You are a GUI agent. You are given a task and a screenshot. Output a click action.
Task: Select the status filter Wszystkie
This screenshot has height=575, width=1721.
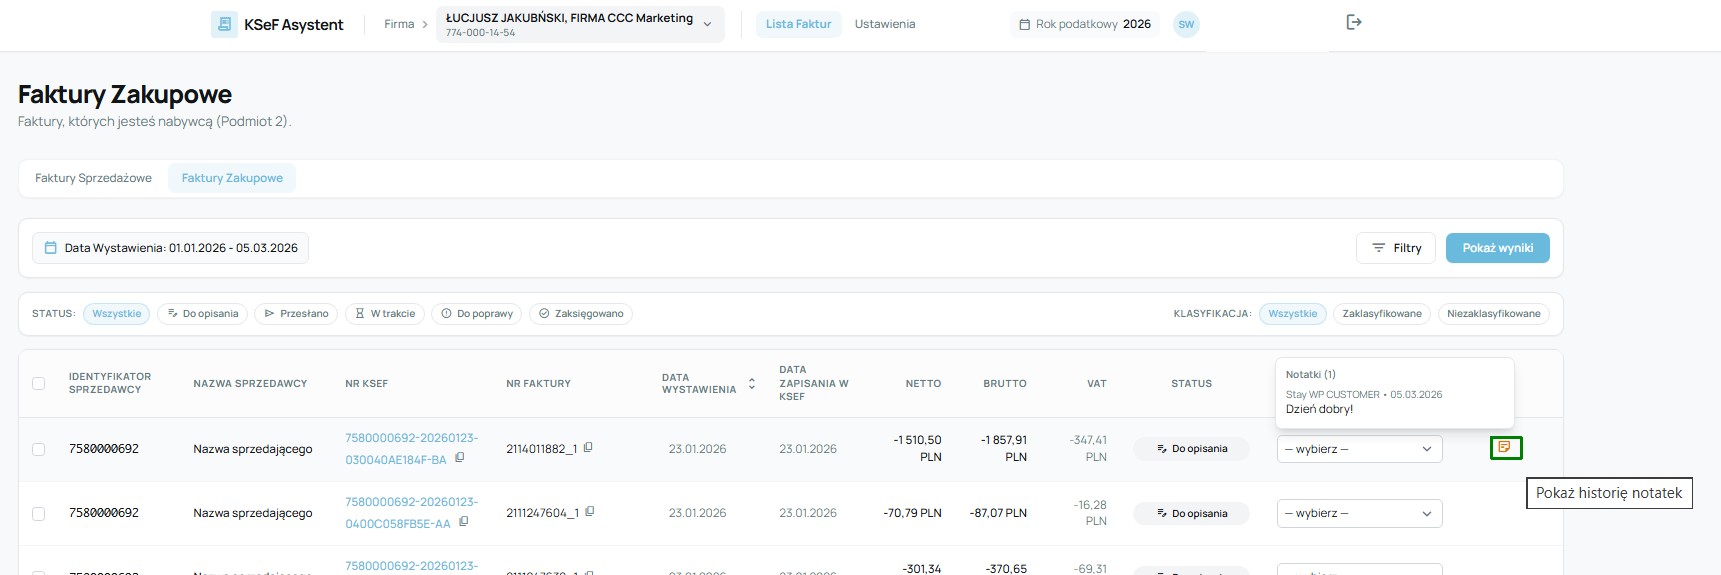pyautogui.click(x=117, y=314)
